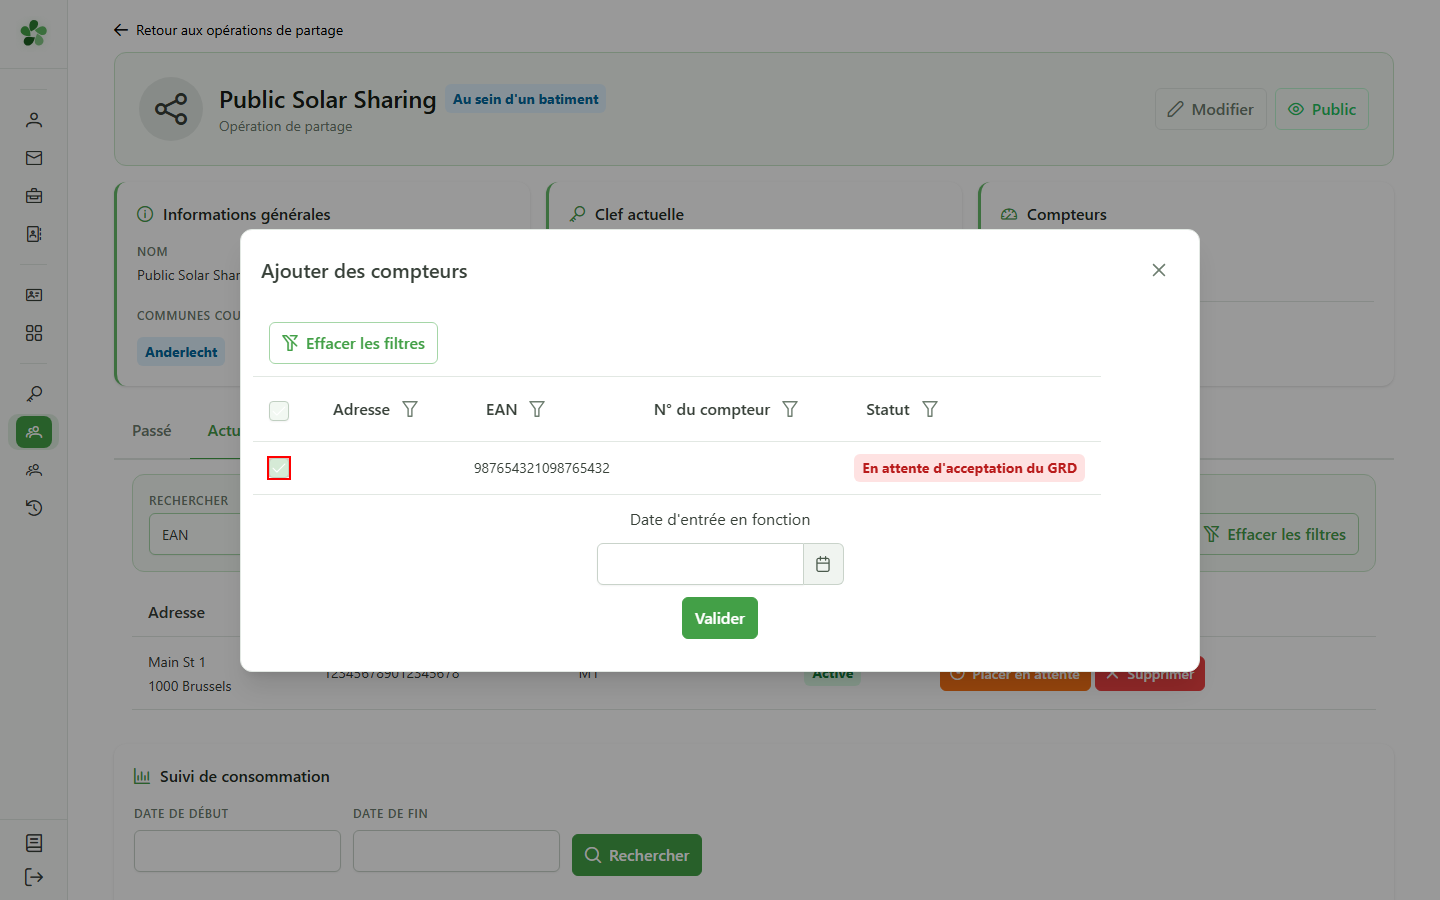1440x900 pixels.
Task: Open the history clock sidebar icon
Action: click(x=34, y=508)
